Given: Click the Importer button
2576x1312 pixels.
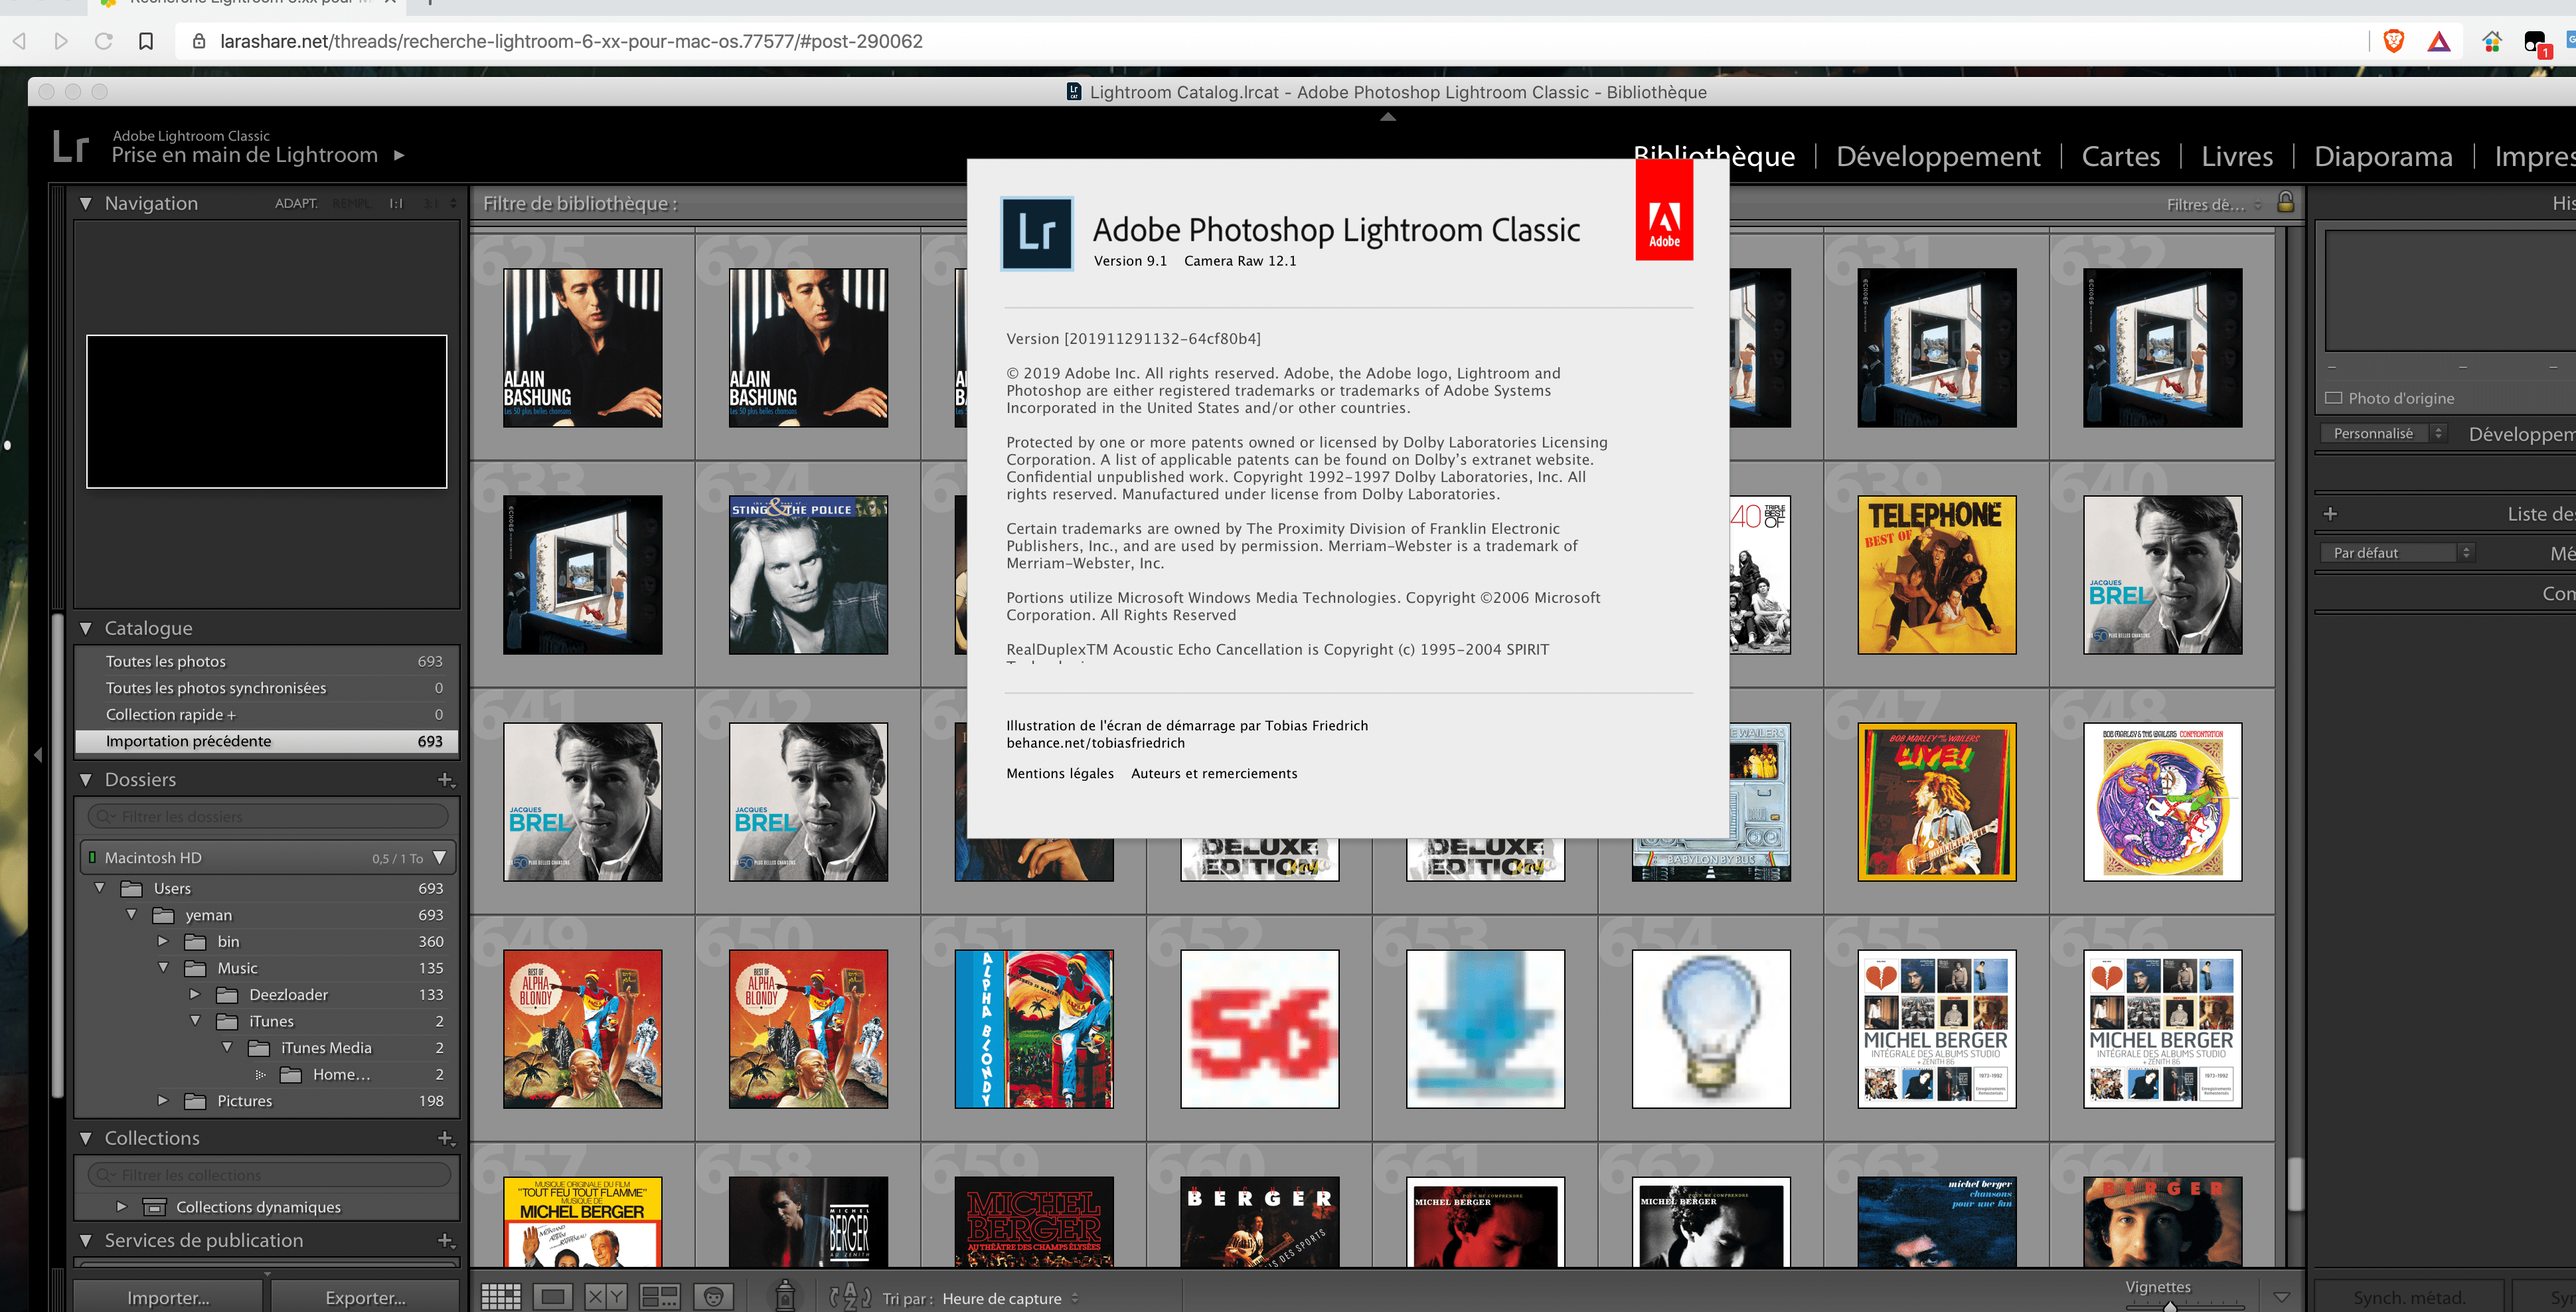Looking at the screenshot, I should coord(168,1297).
